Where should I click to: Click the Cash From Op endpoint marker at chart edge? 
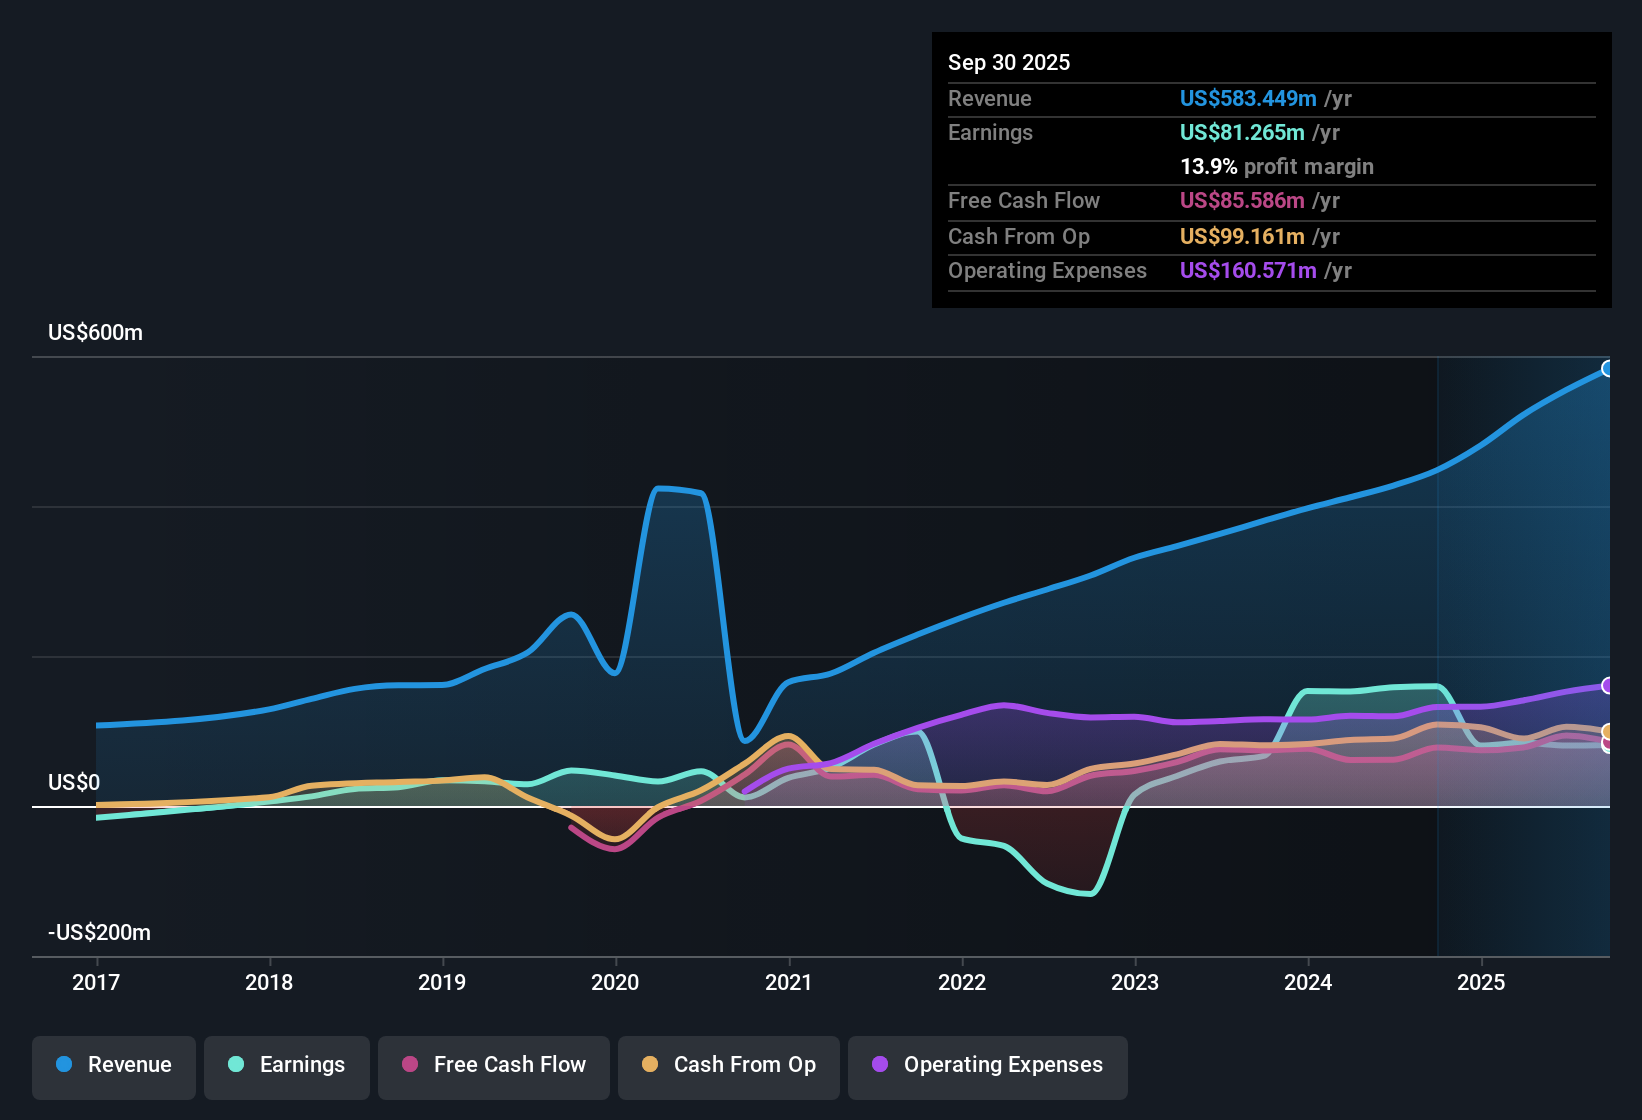click(x=1607, y=733)
